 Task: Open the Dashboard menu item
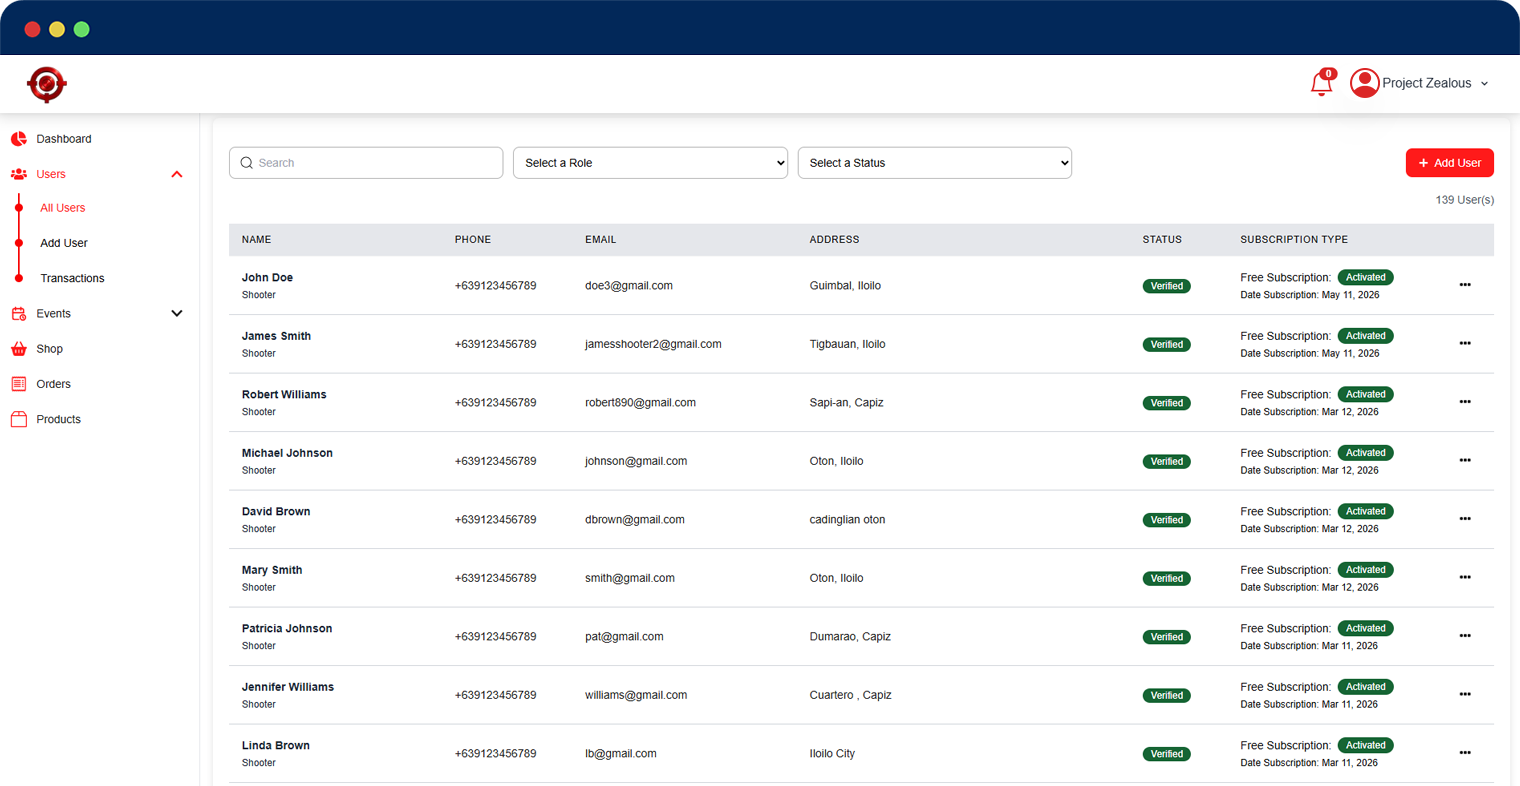[x=64, y=139]
